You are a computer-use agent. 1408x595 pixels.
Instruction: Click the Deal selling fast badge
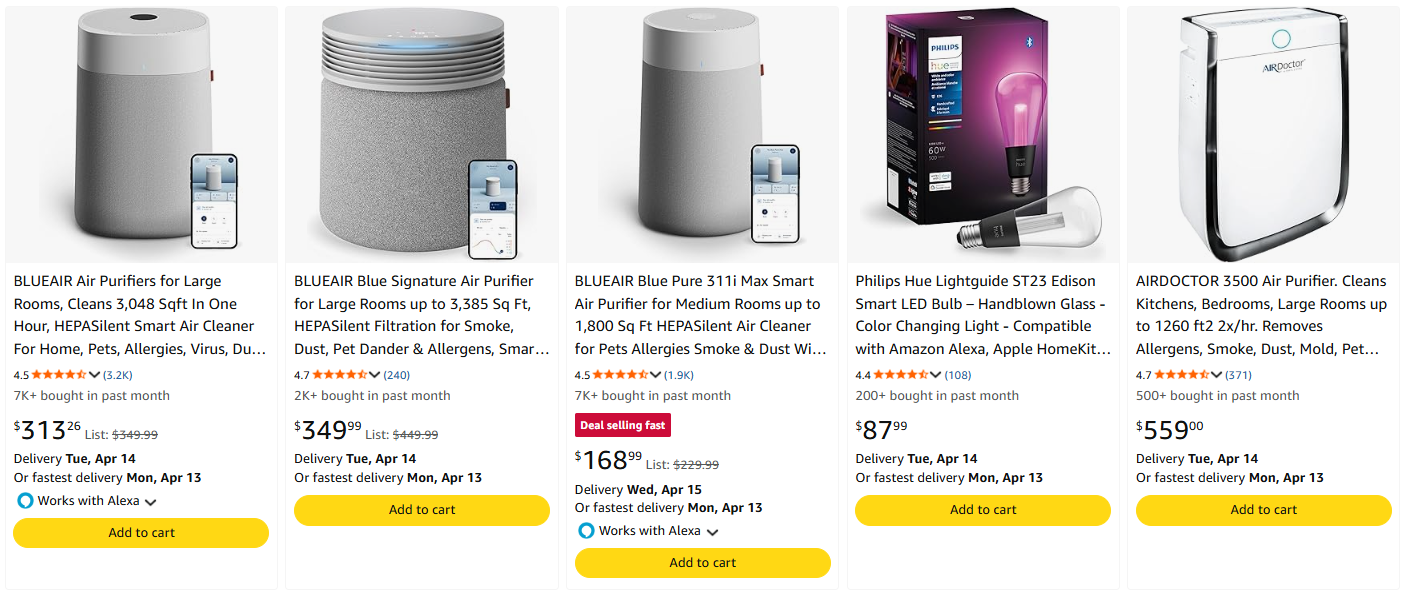622,424
